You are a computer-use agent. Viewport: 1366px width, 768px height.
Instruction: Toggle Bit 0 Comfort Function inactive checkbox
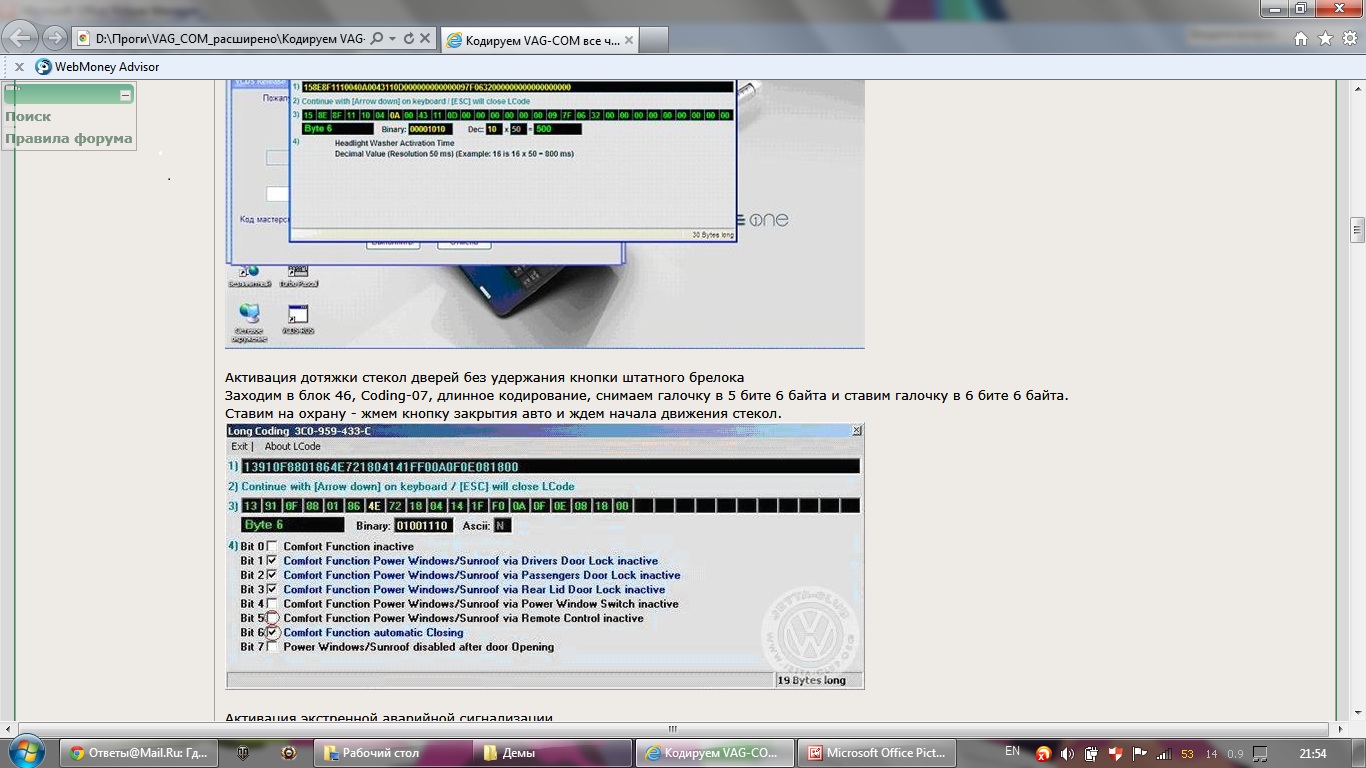272,547
